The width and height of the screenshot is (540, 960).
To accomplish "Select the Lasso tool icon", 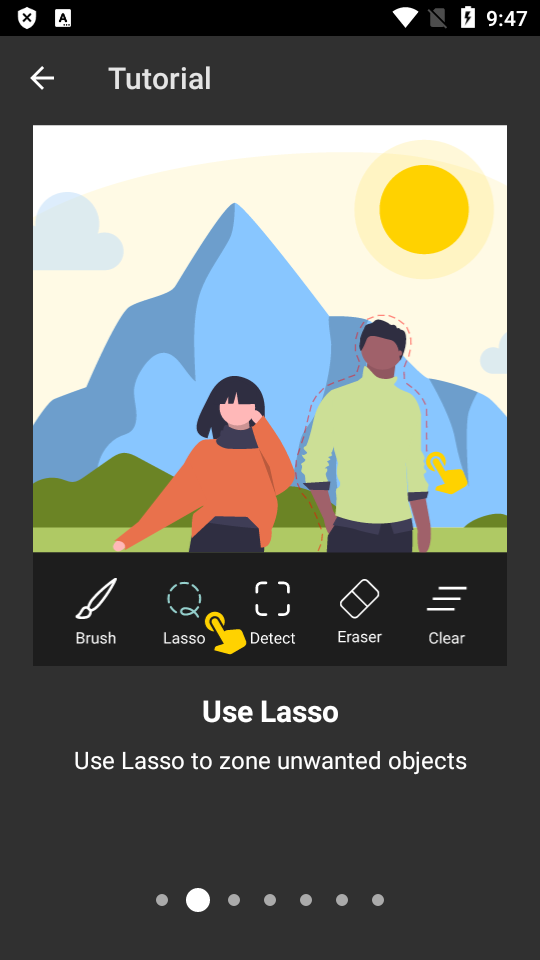I will click(184, 599).
